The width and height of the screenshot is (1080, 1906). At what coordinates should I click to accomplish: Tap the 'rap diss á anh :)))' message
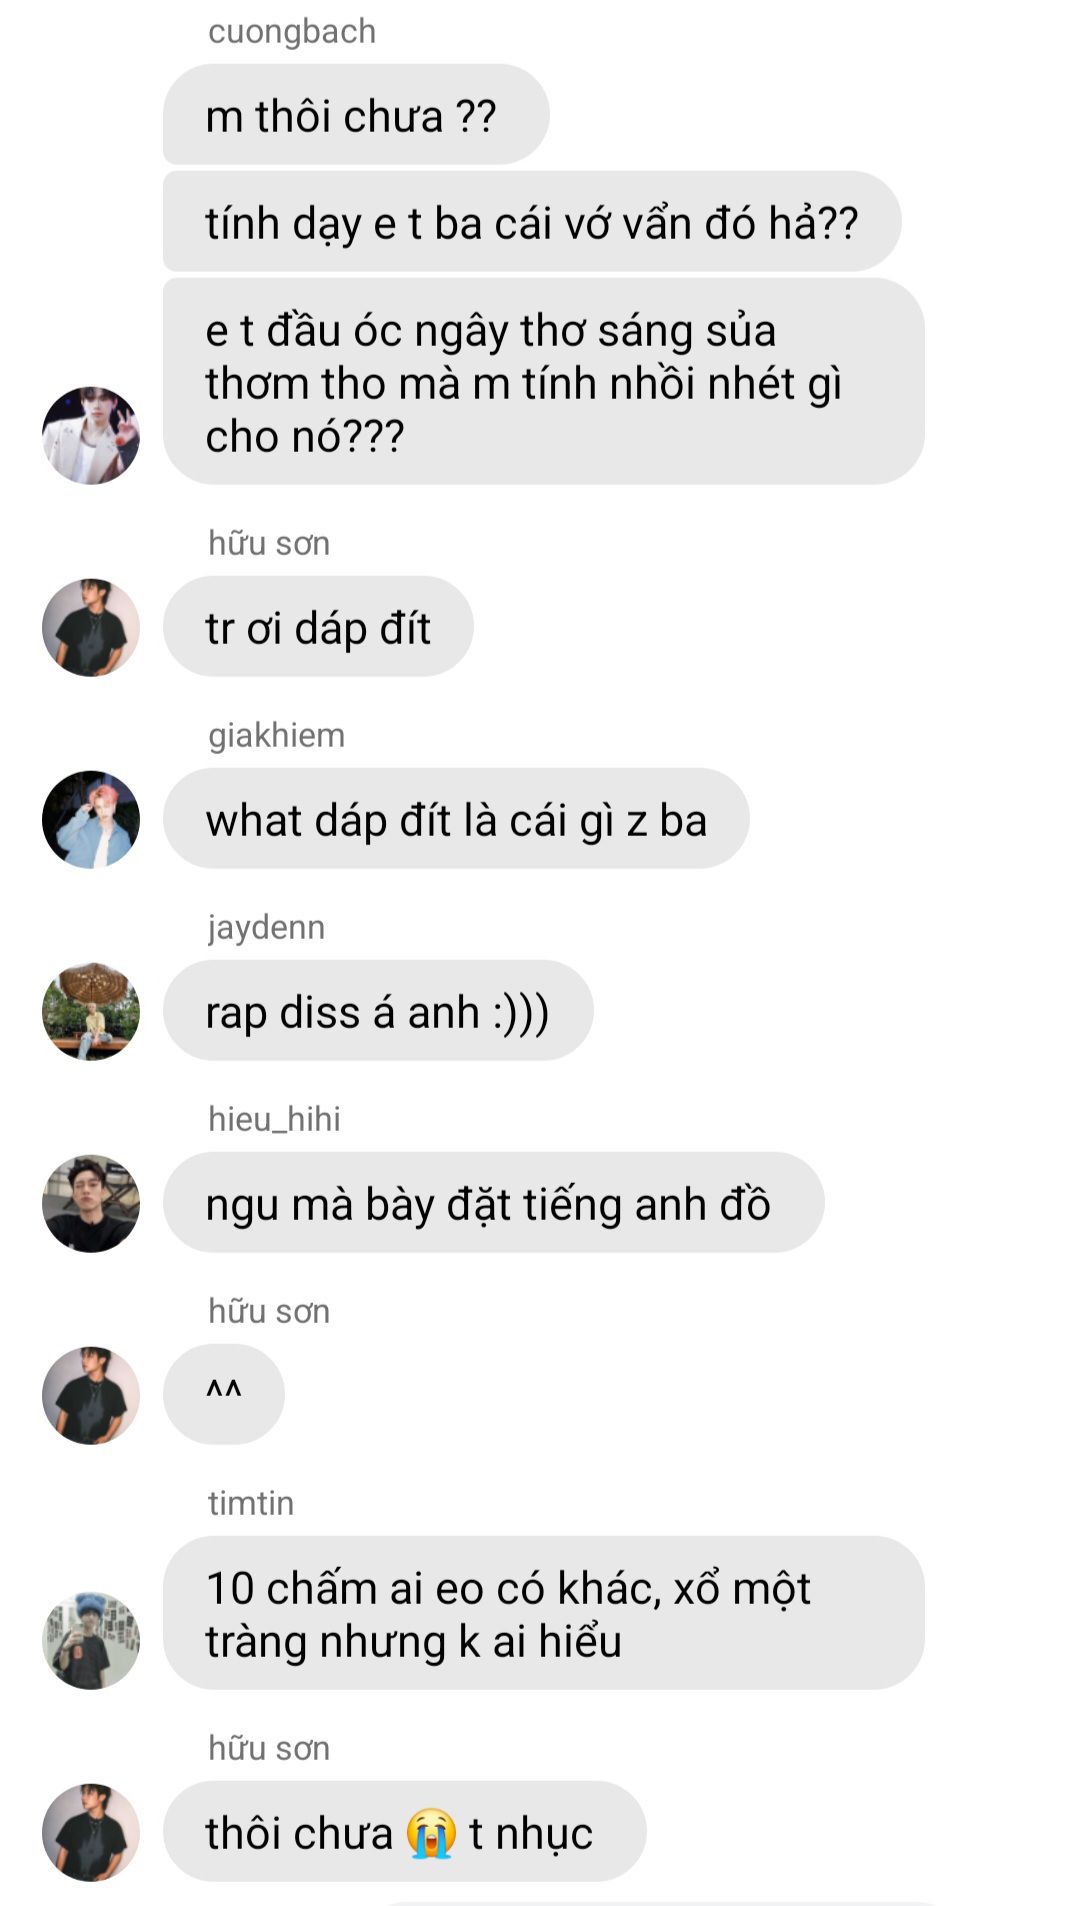378,1011
